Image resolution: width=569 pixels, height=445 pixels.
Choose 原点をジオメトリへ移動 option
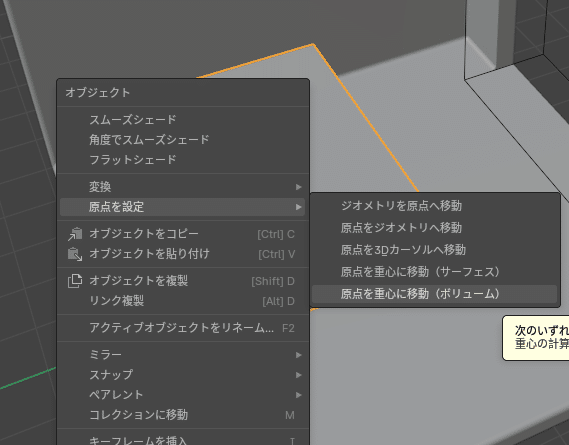(x=435, y=228)
